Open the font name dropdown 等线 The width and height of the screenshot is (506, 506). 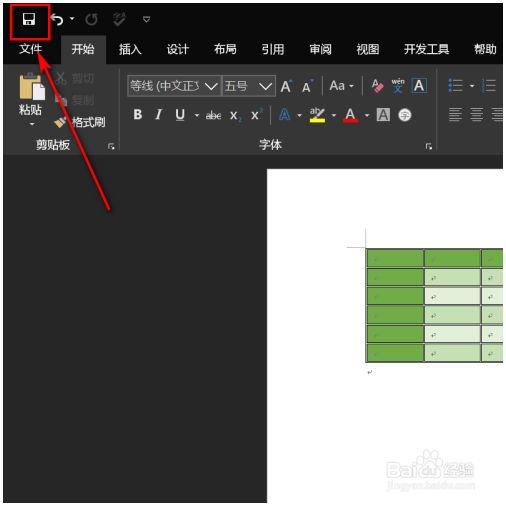(x=174, y=86)
